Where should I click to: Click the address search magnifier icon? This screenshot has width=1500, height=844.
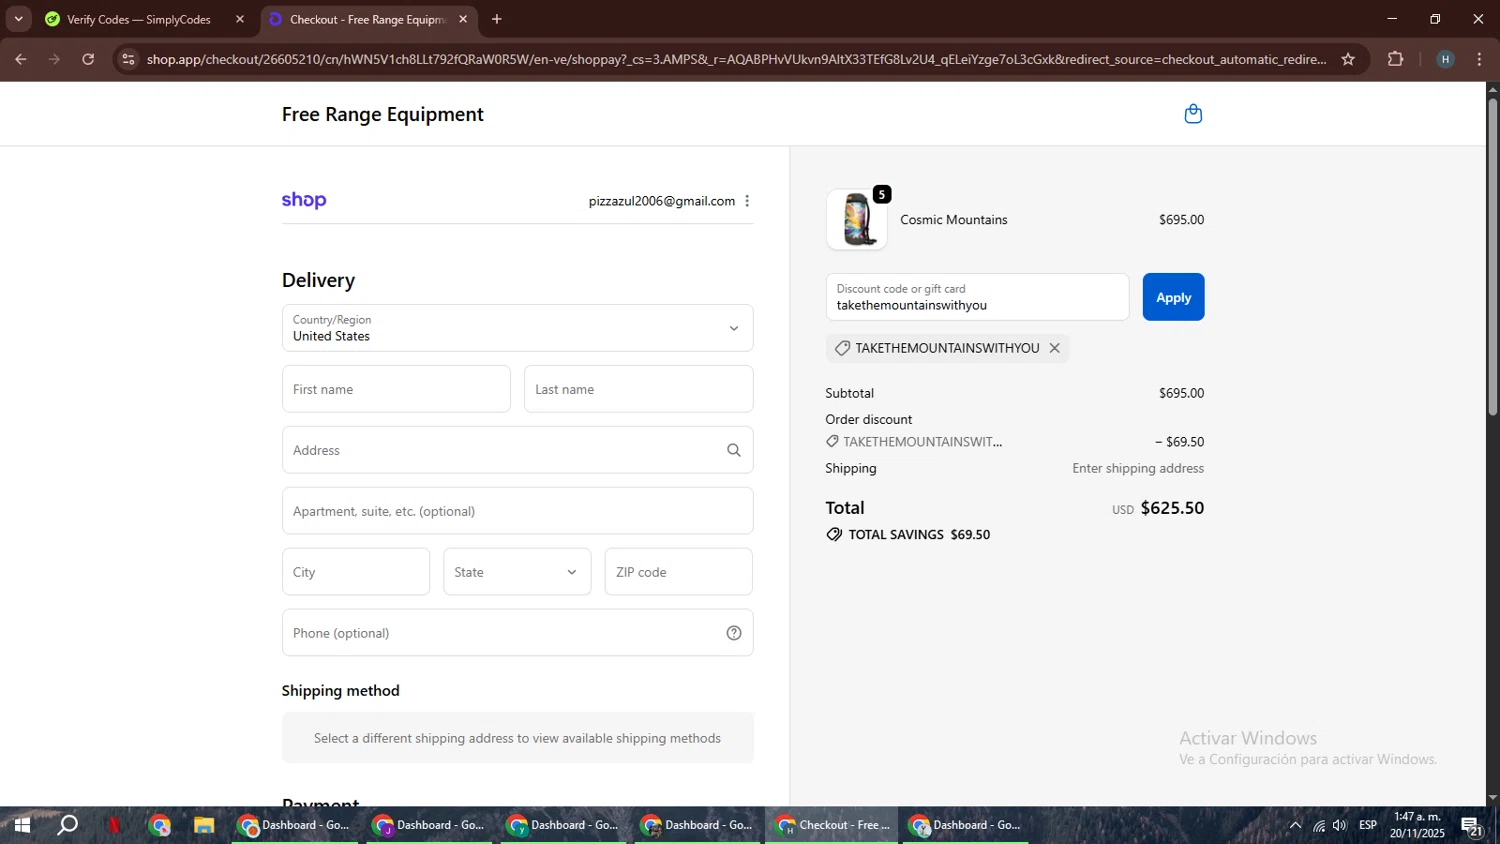[x=734, y=450]
